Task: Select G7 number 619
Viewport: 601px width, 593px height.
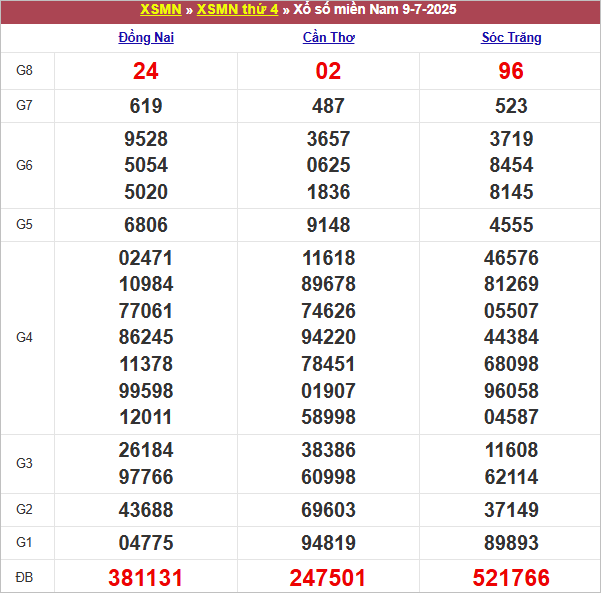Action: [146, 106]
